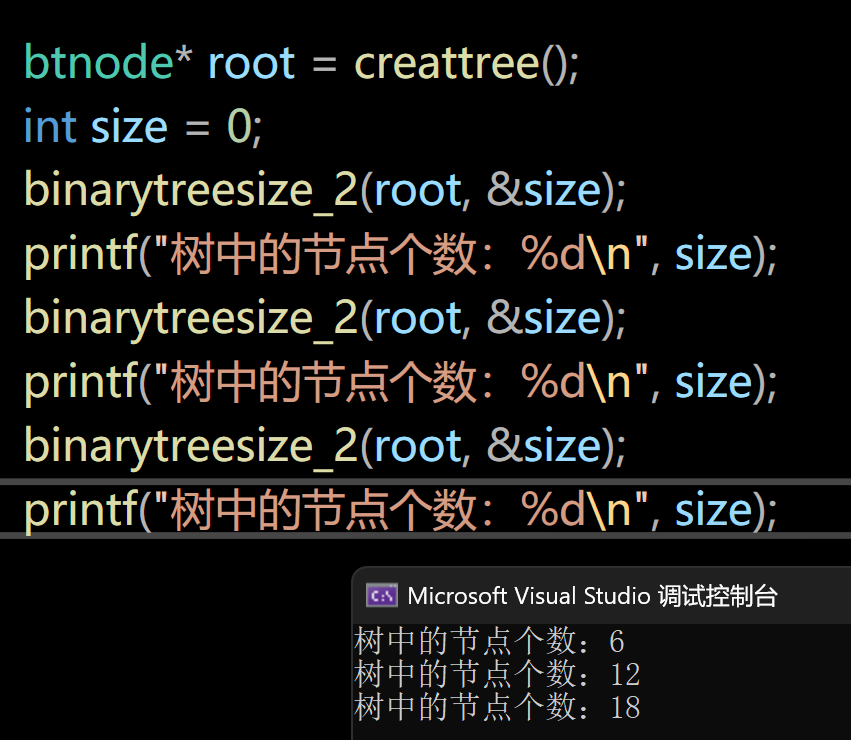Click the first binarytreesize_2(root, &size) call
The image size is (851, 740).
click(x=325, y=191)
